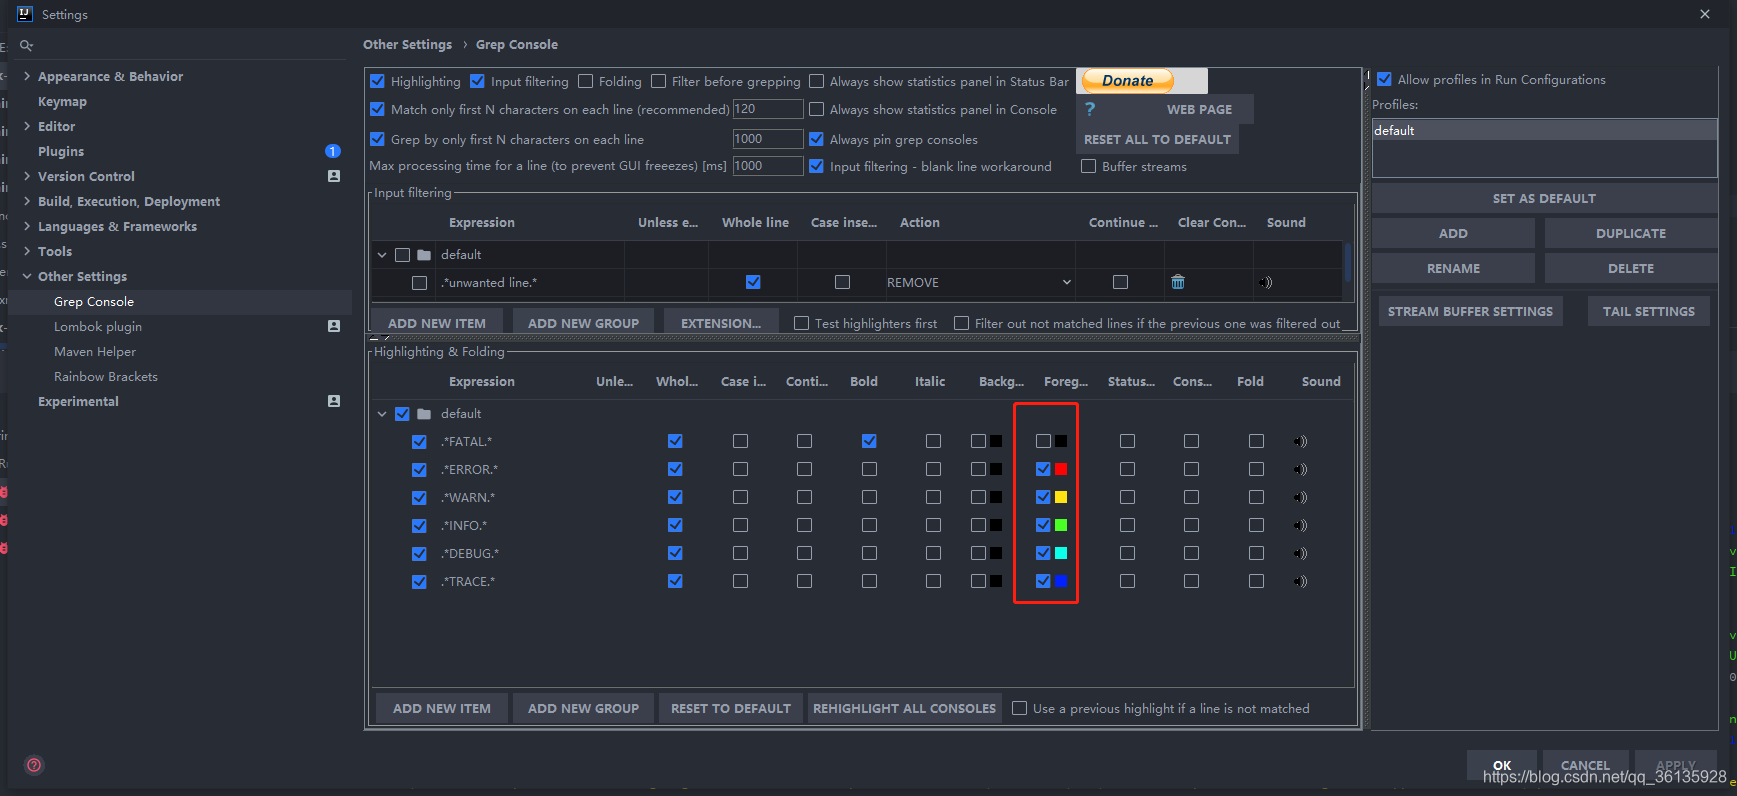Click cyan foreground color swatch for DEBUG
1737x796 pixels.
click(x=1061, y=553)
